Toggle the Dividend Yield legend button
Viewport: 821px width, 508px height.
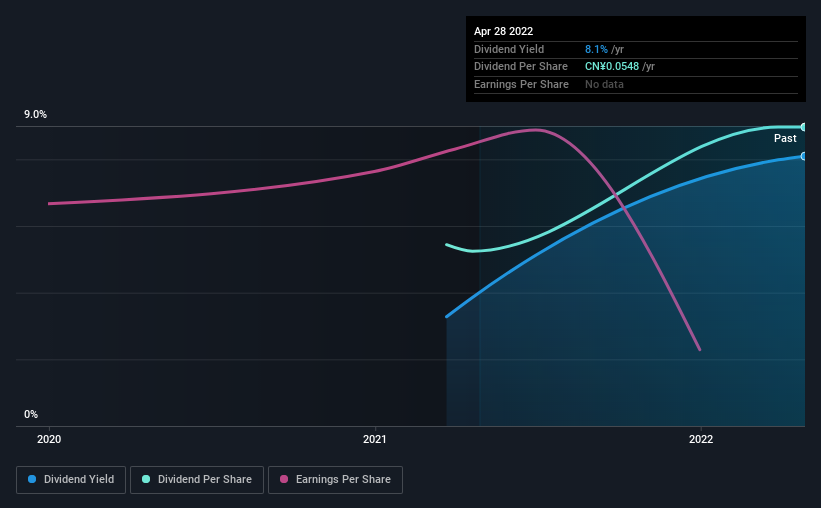(71, 480)
